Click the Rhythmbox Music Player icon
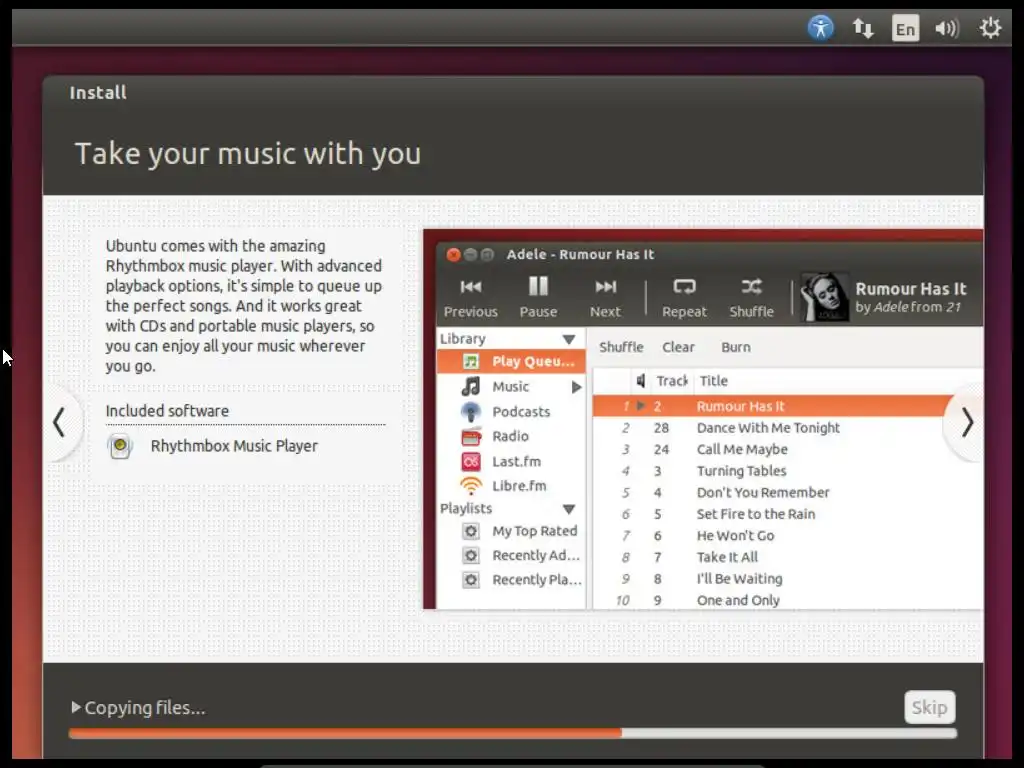The width and height of the screenshot is (1024, 768). [120, 446]
